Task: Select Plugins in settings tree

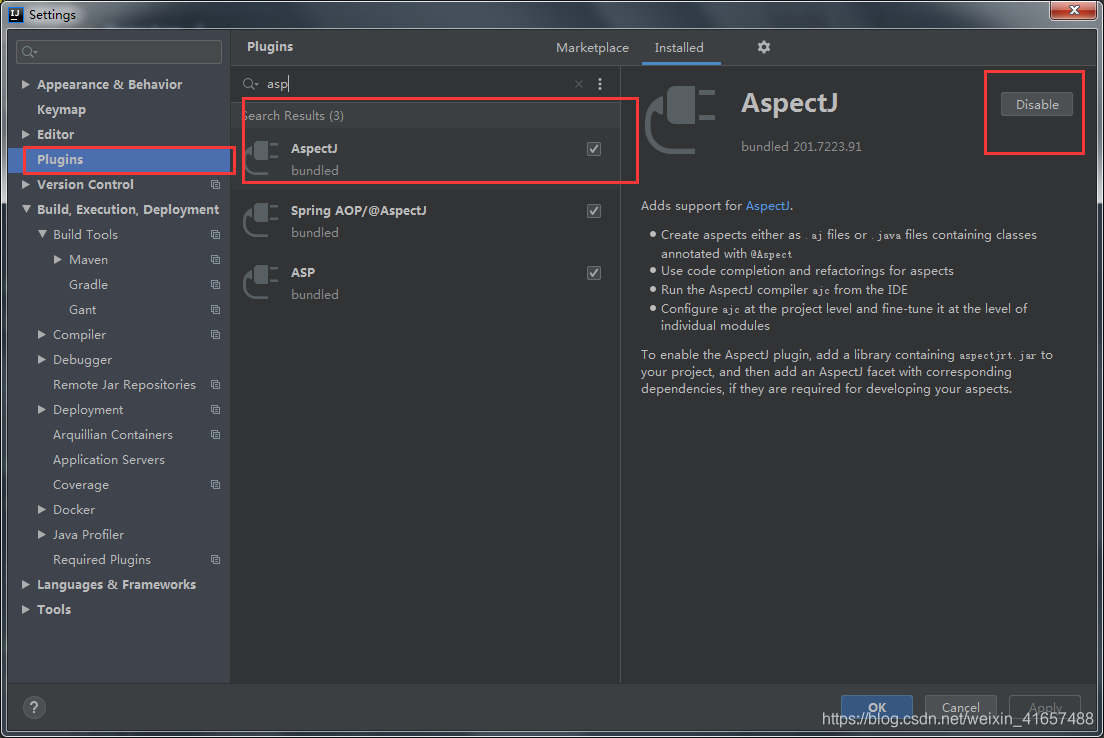Action: pyautogui.click(x=120, y=160)
